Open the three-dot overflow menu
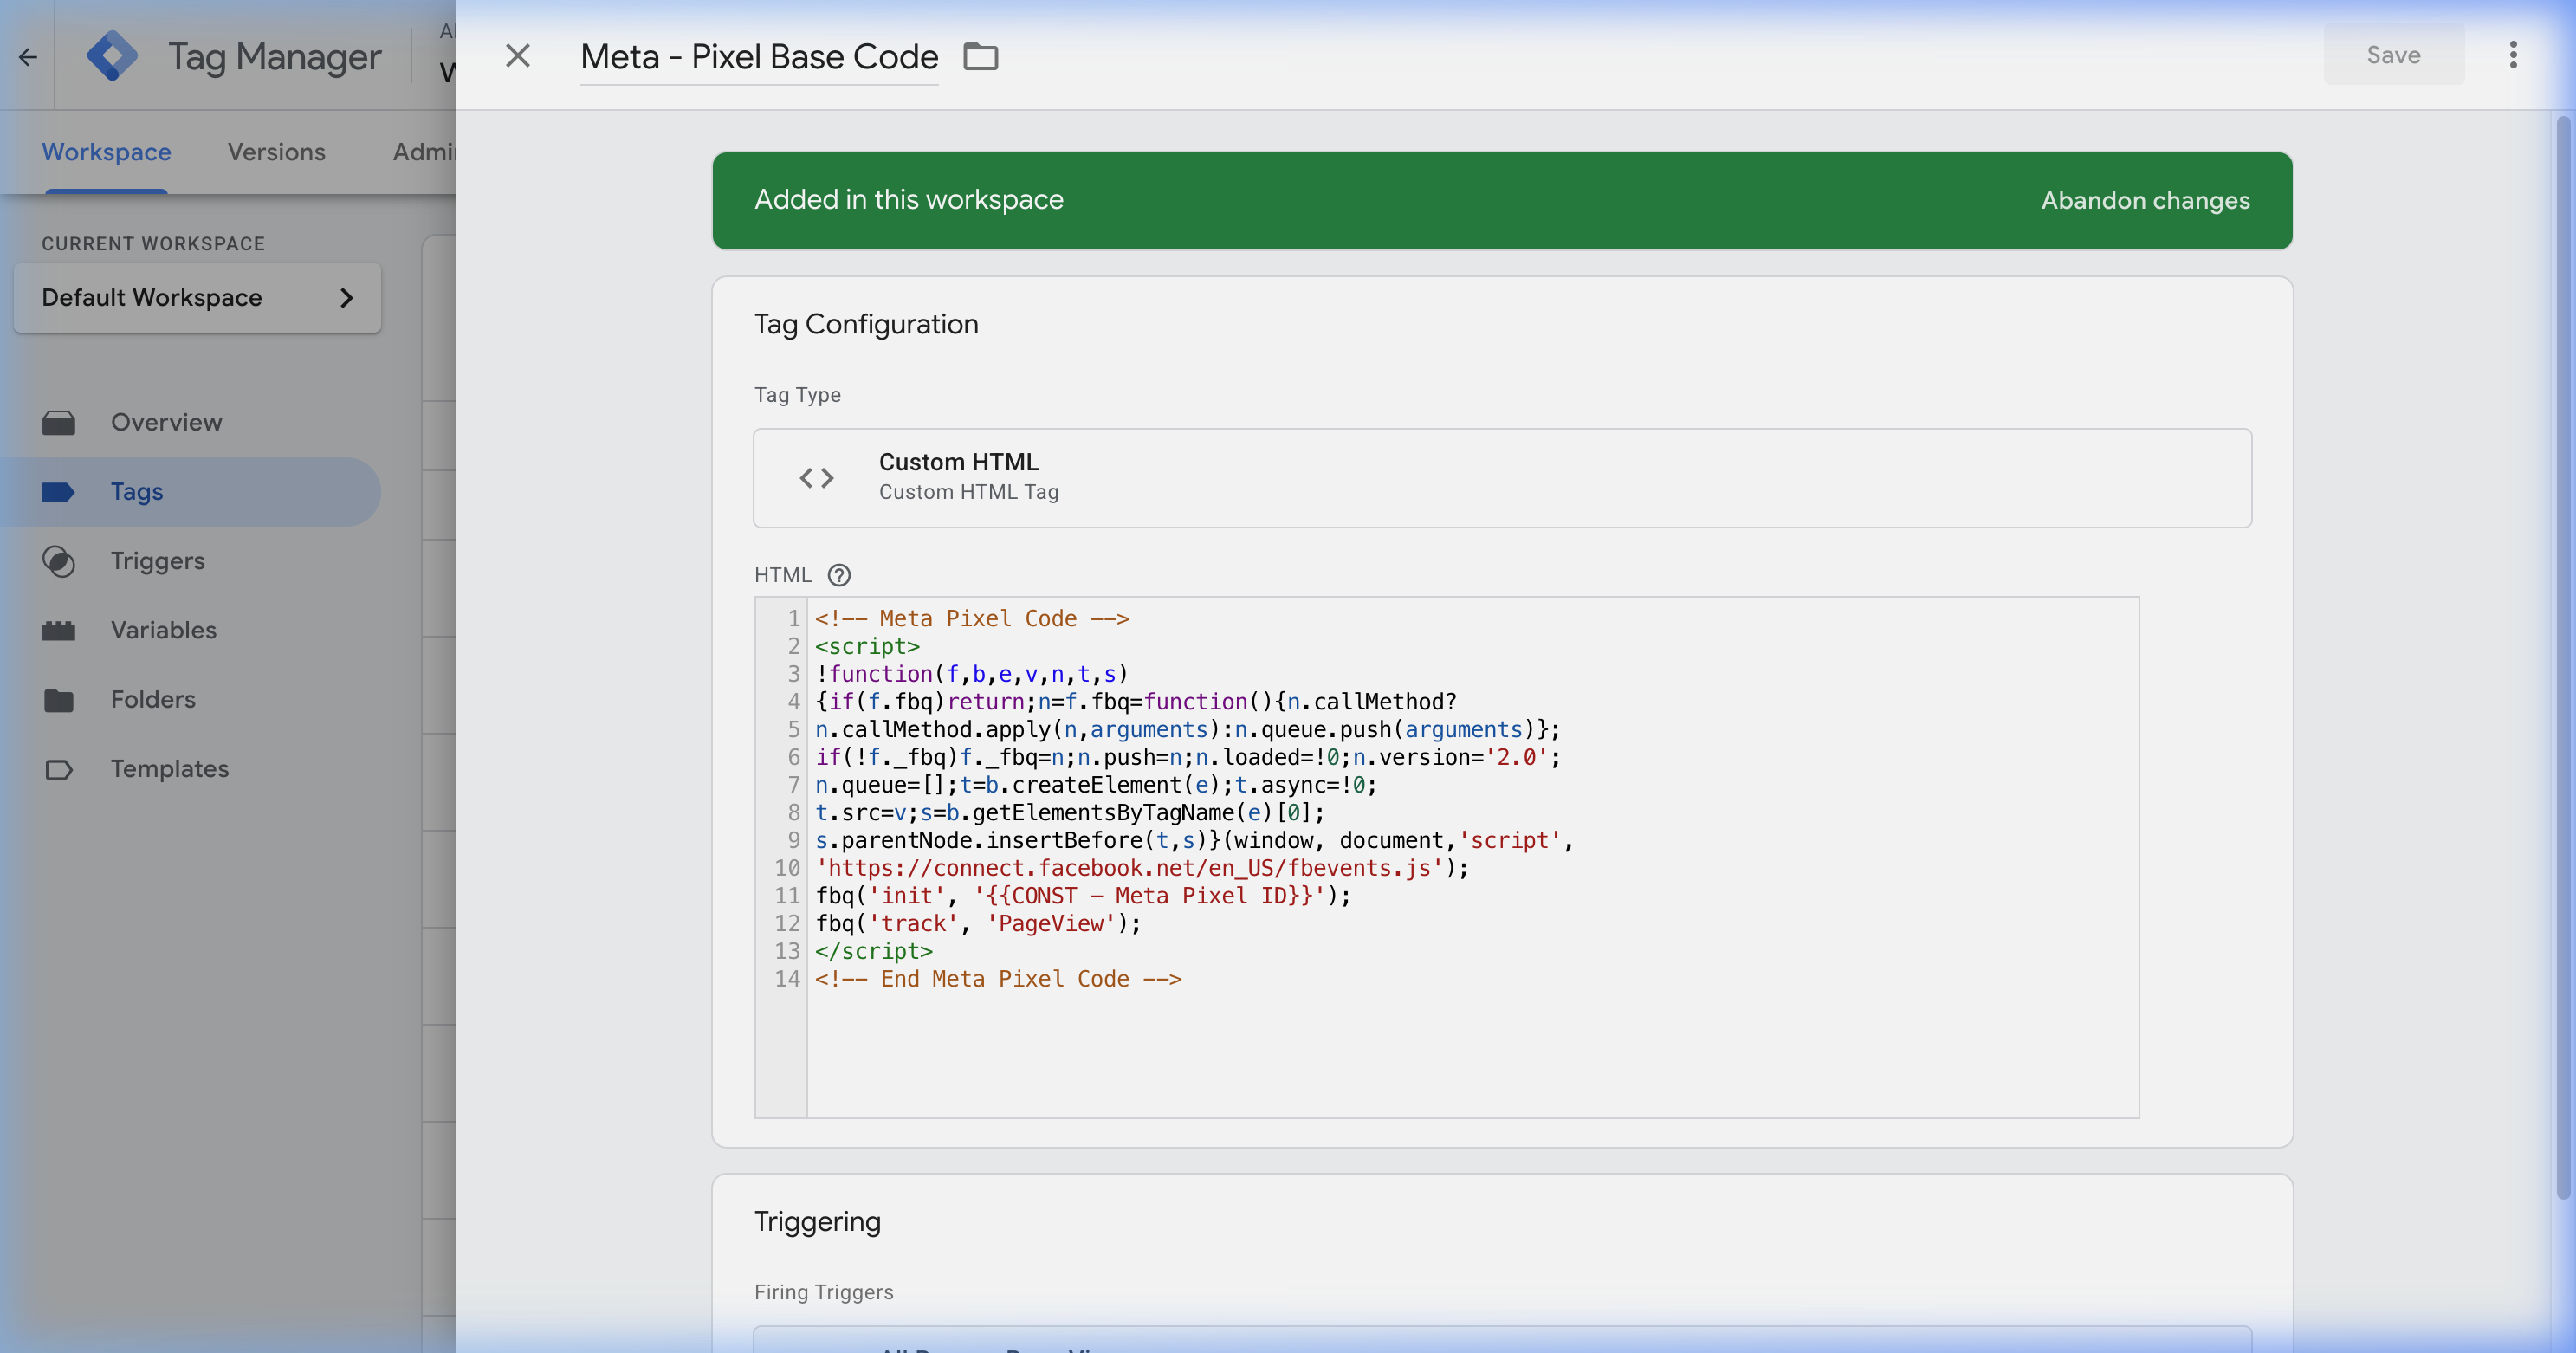2576x1353 pixels. click(2515, 55)
